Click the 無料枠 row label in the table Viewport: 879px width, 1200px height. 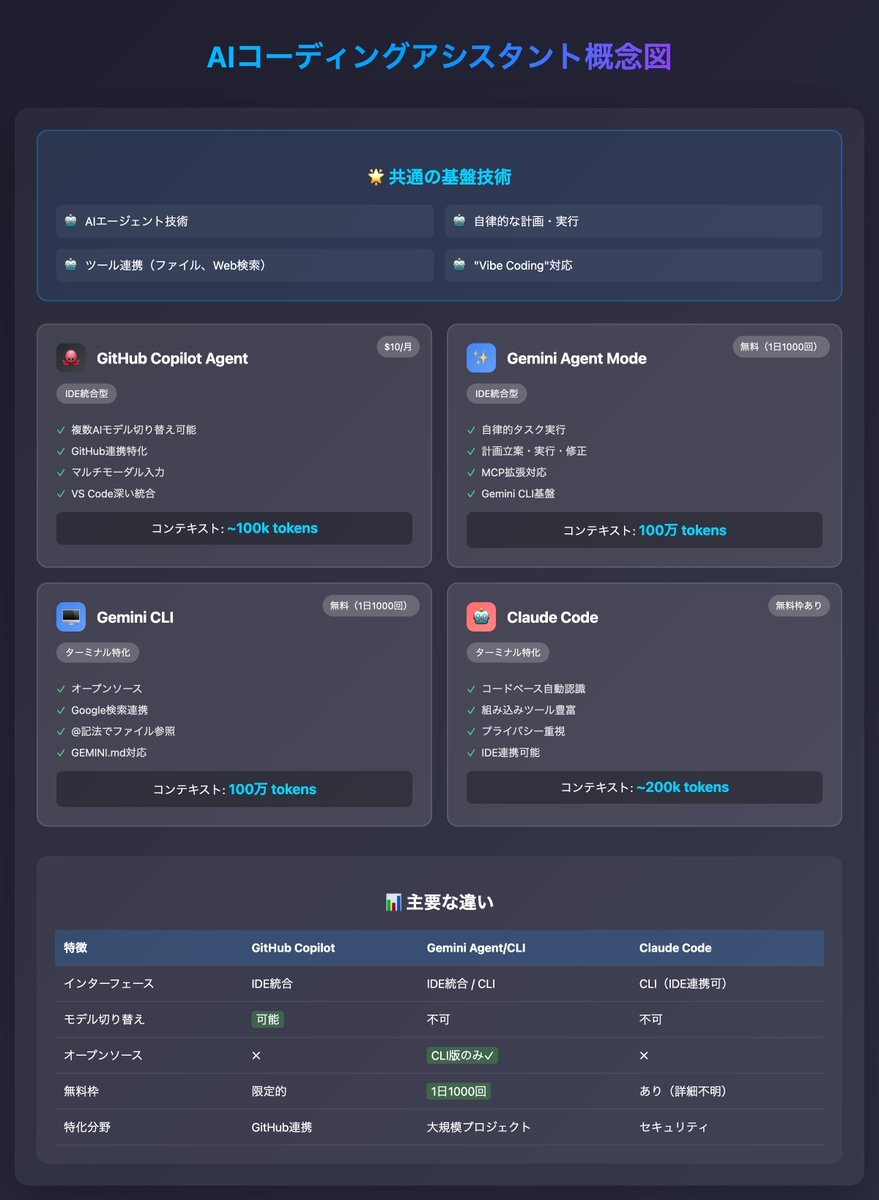point(82,1092)
